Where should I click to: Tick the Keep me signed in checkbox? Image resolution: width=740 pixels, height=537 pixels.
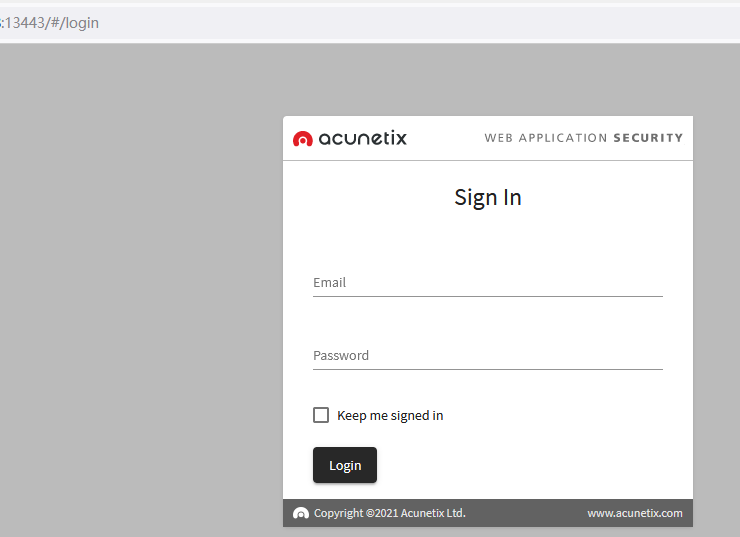point(321,415)
